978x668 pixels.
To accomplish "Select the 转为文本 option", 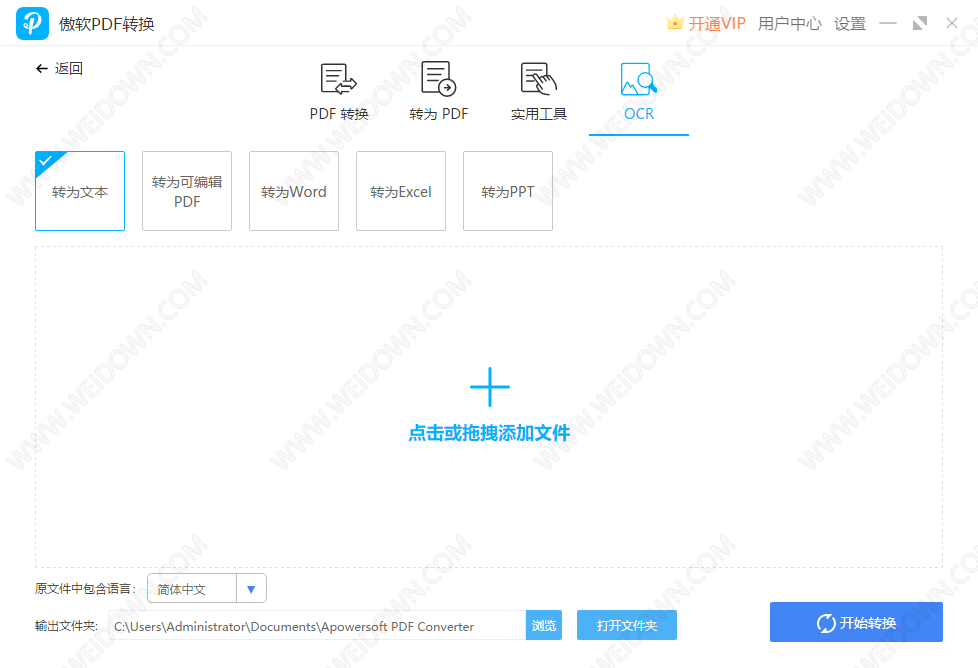I will pos(80,191).
